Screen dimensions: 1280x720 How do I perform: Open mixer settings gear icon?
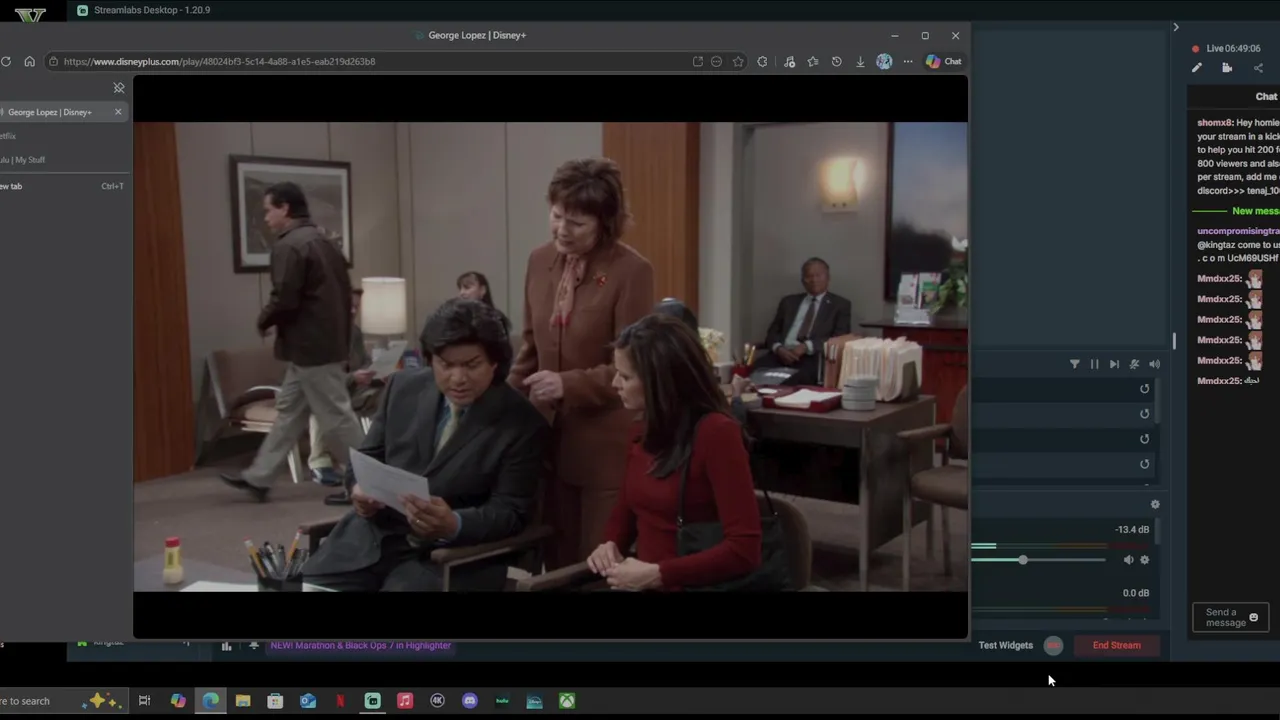pyautogui.click(x=1155, y=505)
